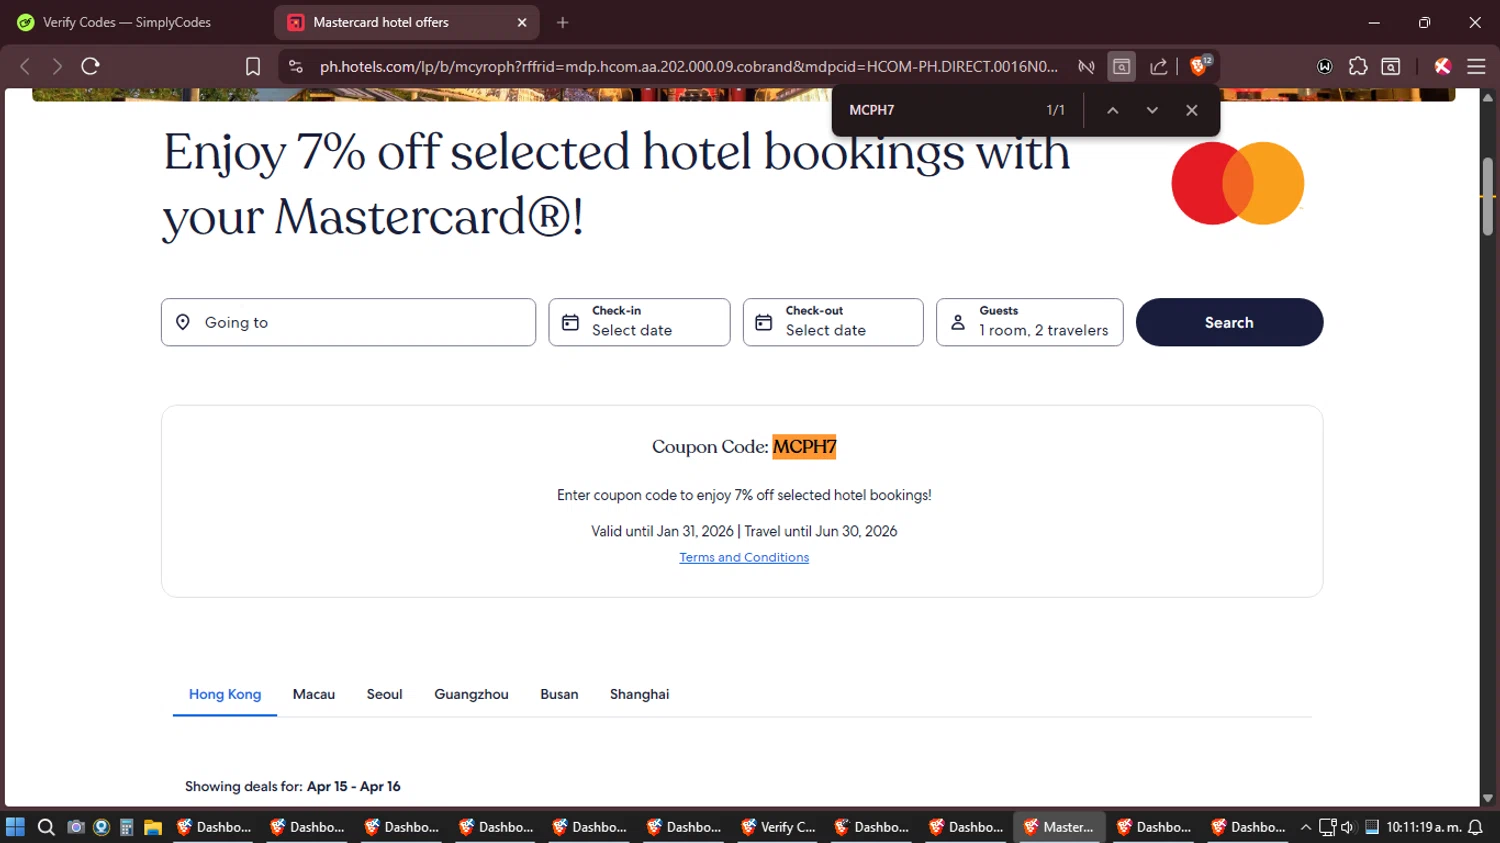The image size is (1500, 843).
Task: Open the extensions puzzle icon
Action: pyautogui.click(x=1358, y=66)
